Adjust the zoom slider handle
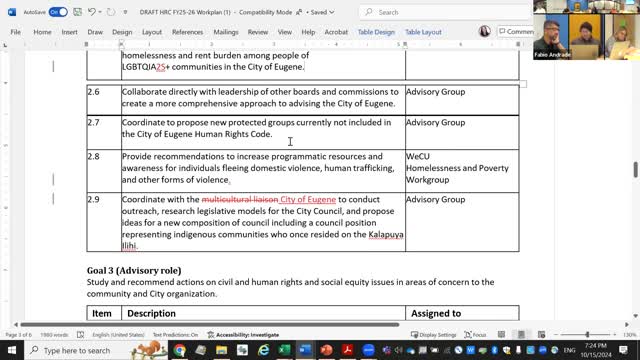The width and height of the screenshot is (640, 360). pos(587,335)
